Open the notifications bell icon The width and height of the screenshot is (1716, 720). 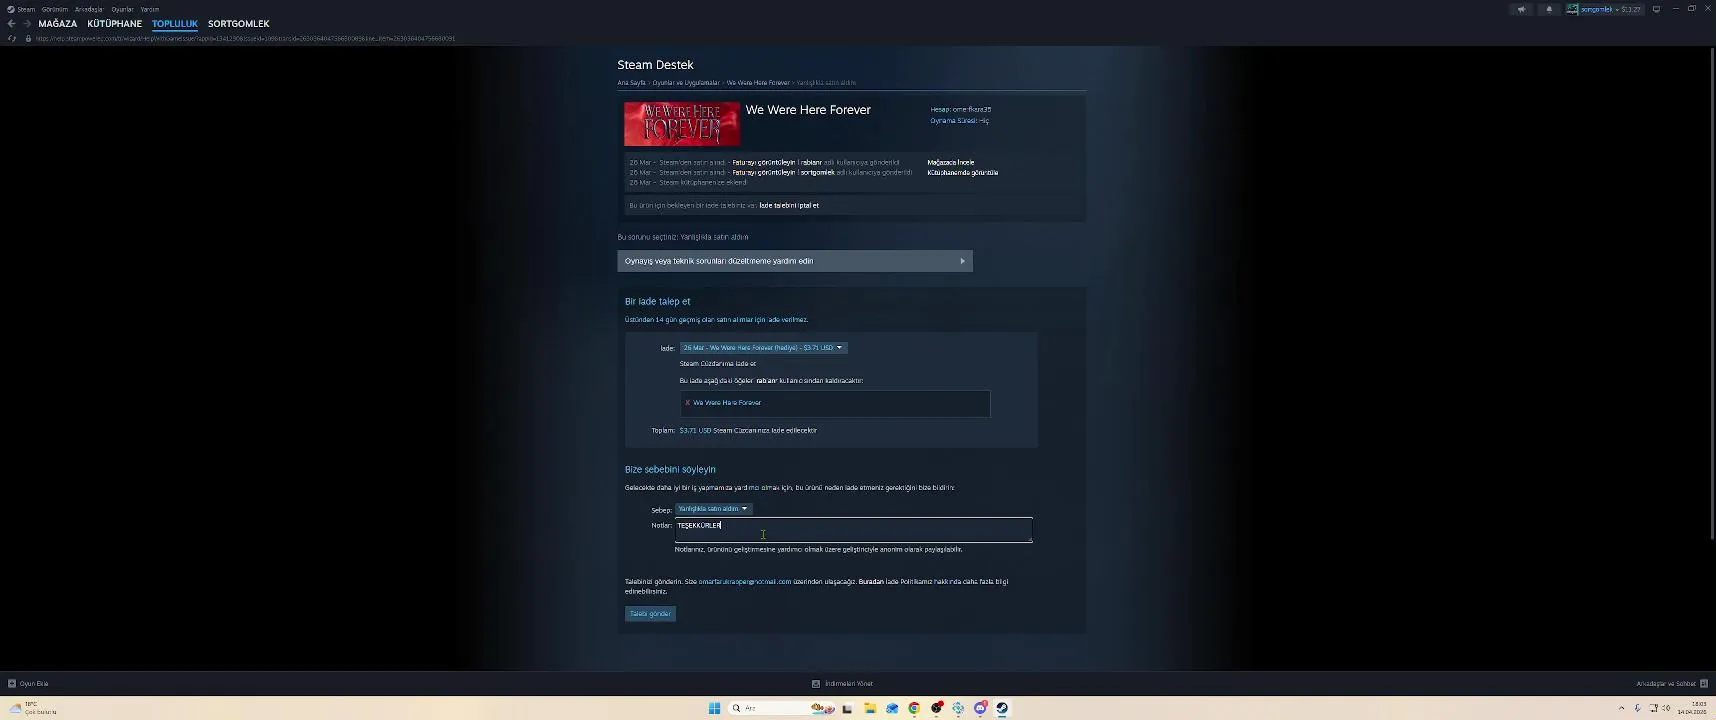1549,9
